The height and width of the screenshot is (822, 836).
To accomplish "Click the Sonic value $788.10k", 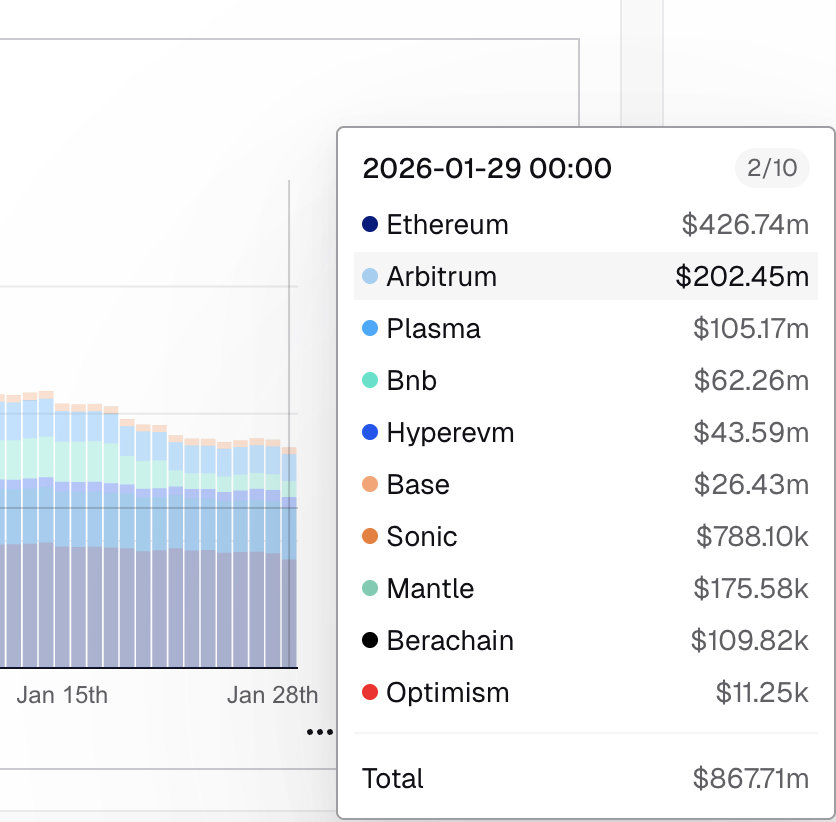I will 752,536.
